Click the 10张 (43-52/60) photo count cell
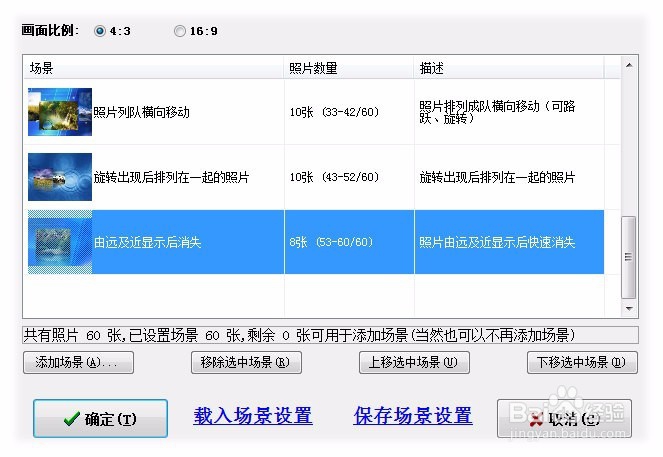Viewport: 663px width, 457px height. point(349,177)
